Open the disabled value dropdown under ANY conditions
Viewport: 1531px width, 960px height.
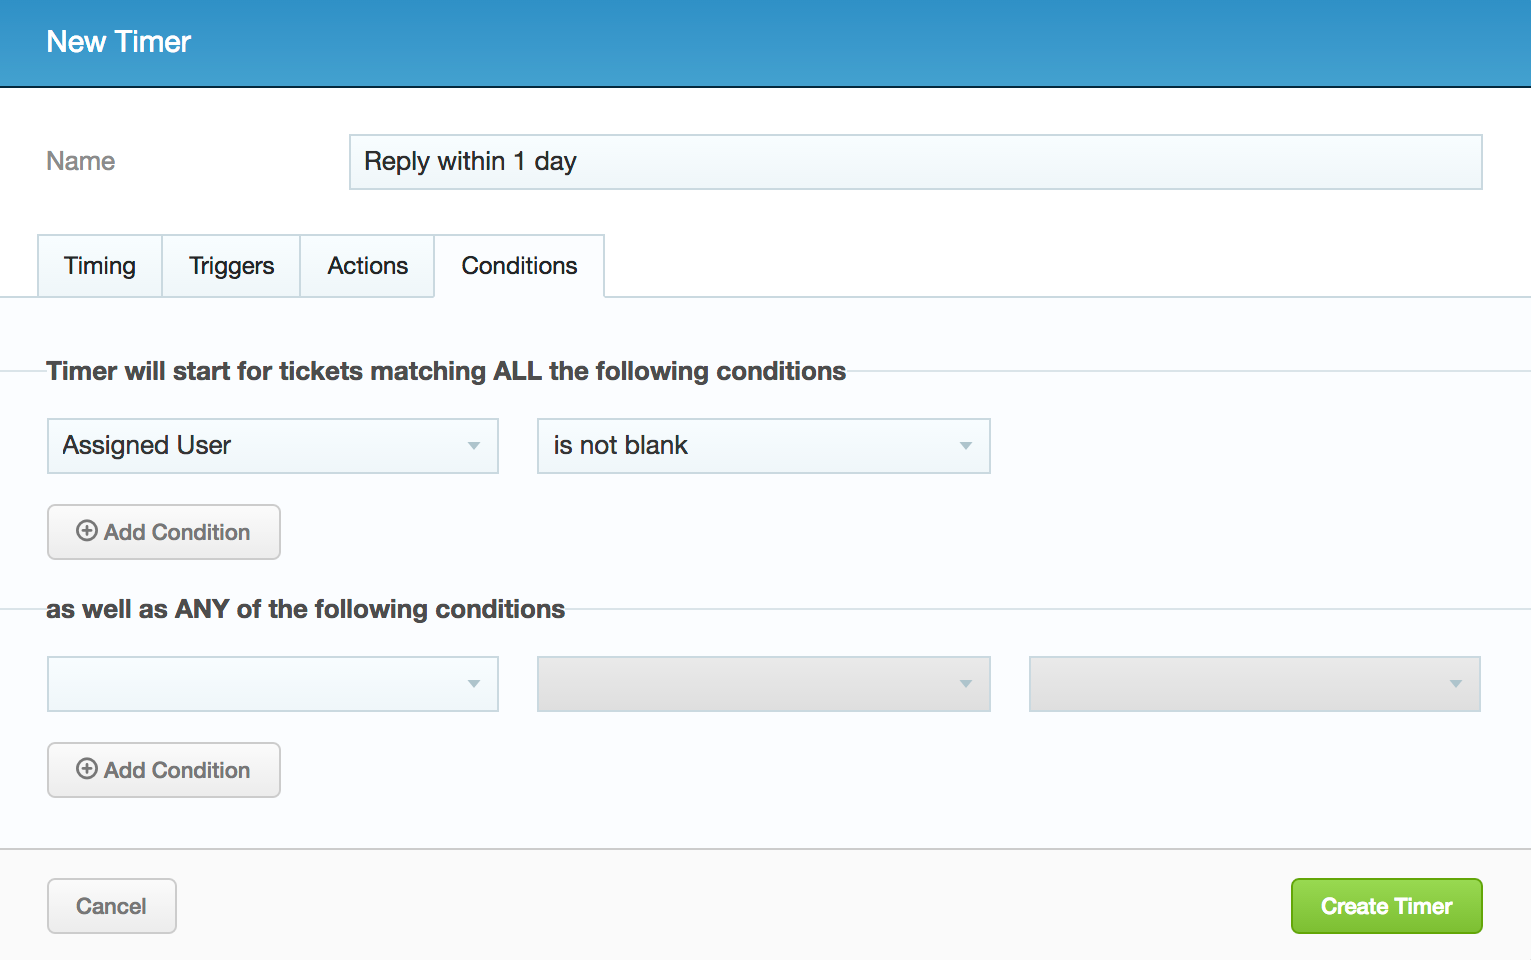pos(1254,684)
